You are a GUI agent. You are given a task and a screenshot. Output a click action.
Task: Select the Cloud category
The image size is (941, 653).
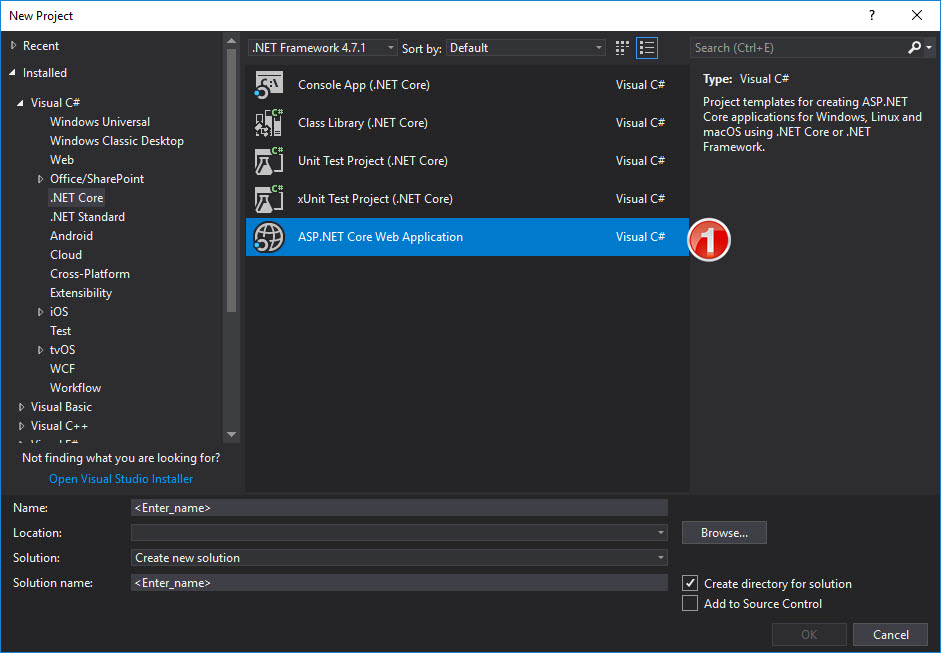click(66, 255)
